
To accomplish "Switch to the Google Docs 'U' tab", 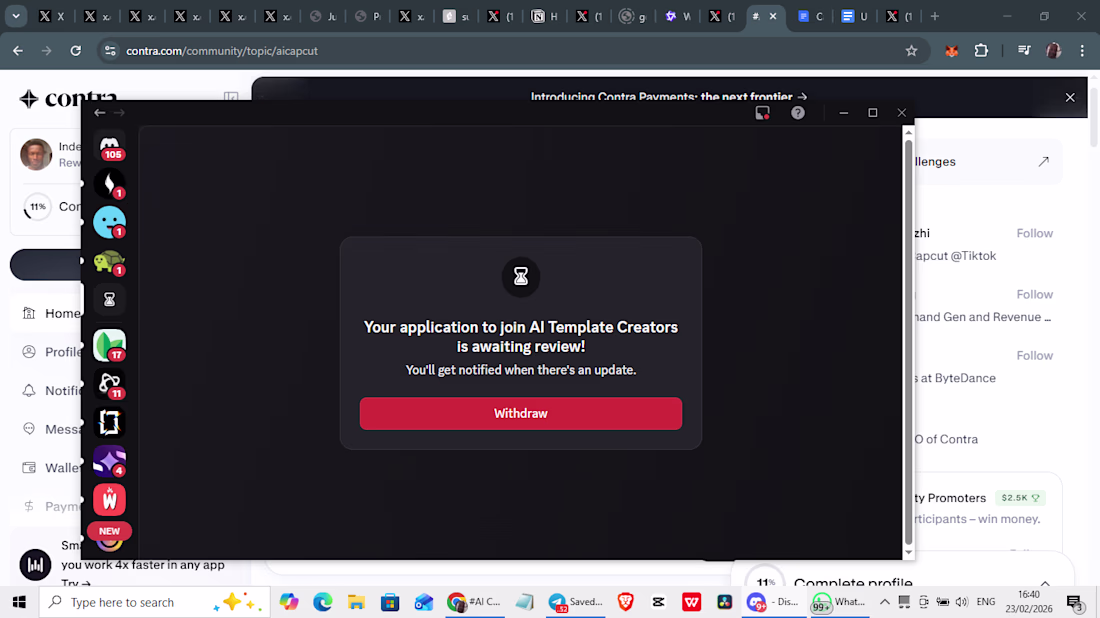I will (854, 16).
